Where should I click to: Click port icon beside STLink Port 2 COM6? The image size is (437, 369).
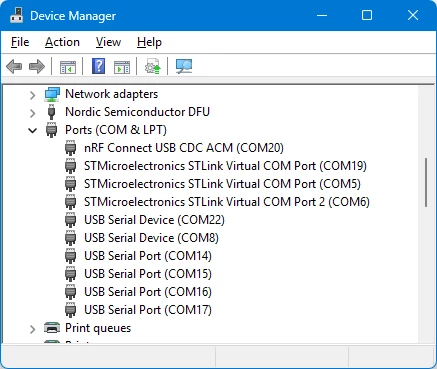(70, 202)
